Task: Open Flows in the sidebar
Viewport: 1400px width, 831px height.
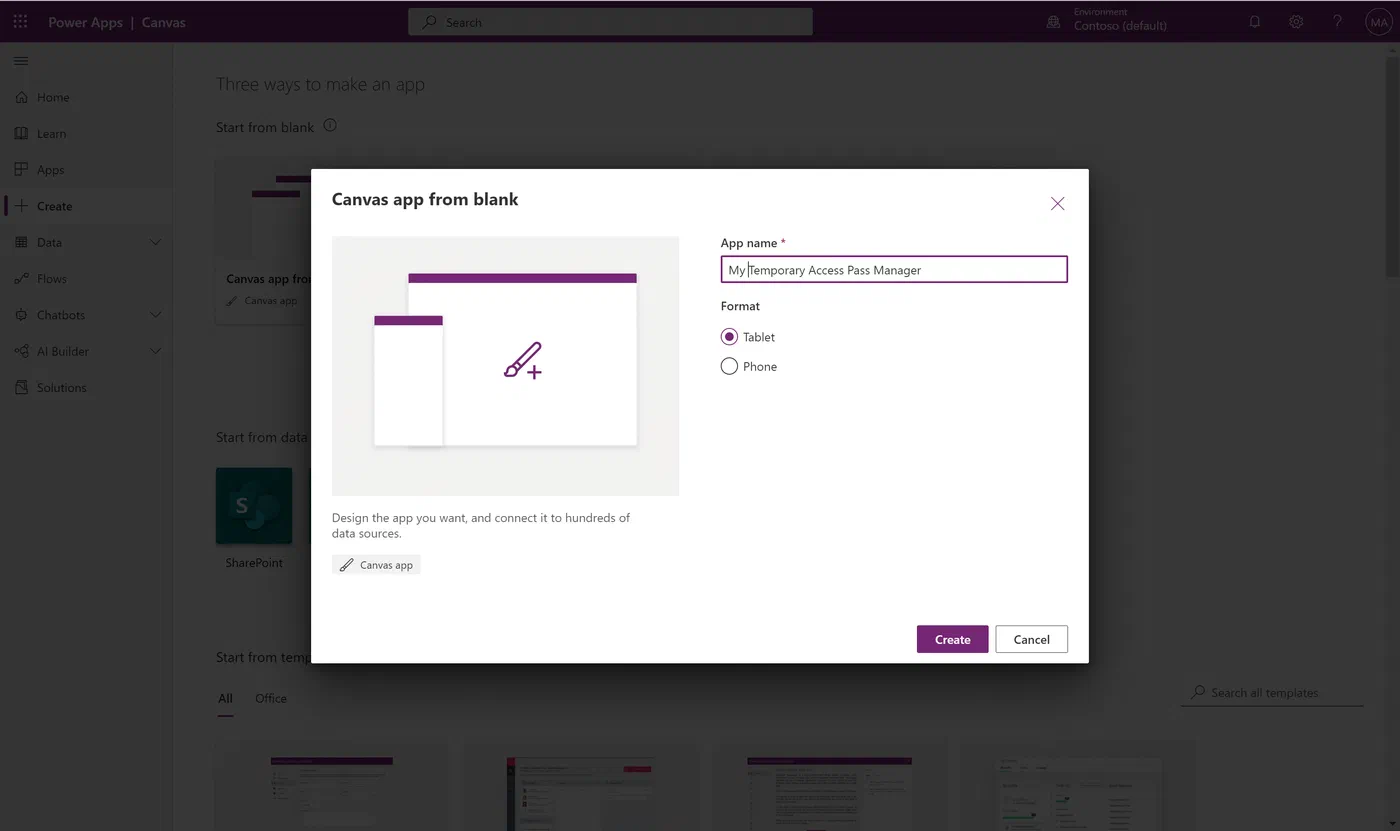Action: (x=86, y=278)
